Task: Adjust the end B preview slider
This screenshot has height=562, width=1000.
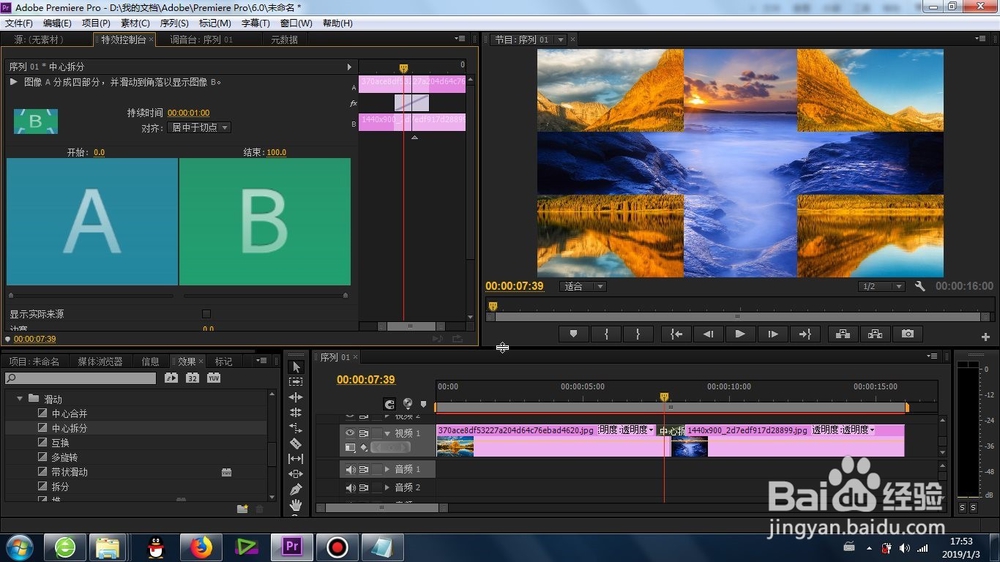Action: (346, 295)
